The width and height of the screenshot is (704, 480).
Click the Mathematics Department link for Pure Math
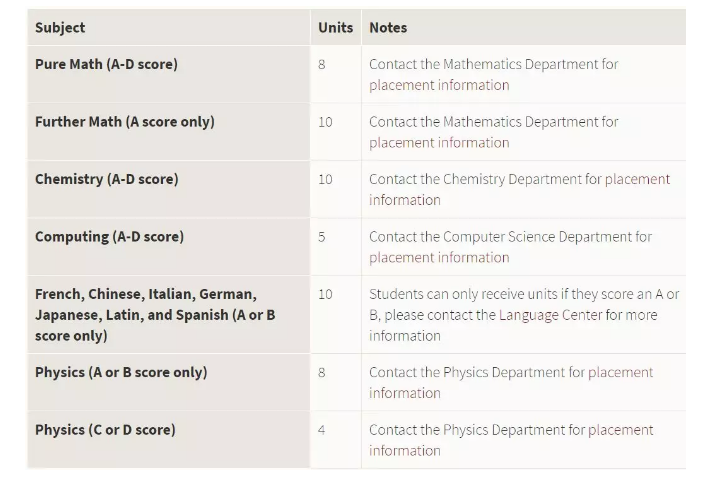[520, 64]
